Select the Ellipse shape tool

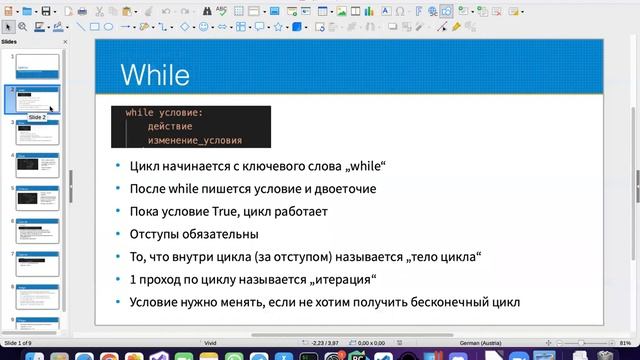(x=109, y=27)
